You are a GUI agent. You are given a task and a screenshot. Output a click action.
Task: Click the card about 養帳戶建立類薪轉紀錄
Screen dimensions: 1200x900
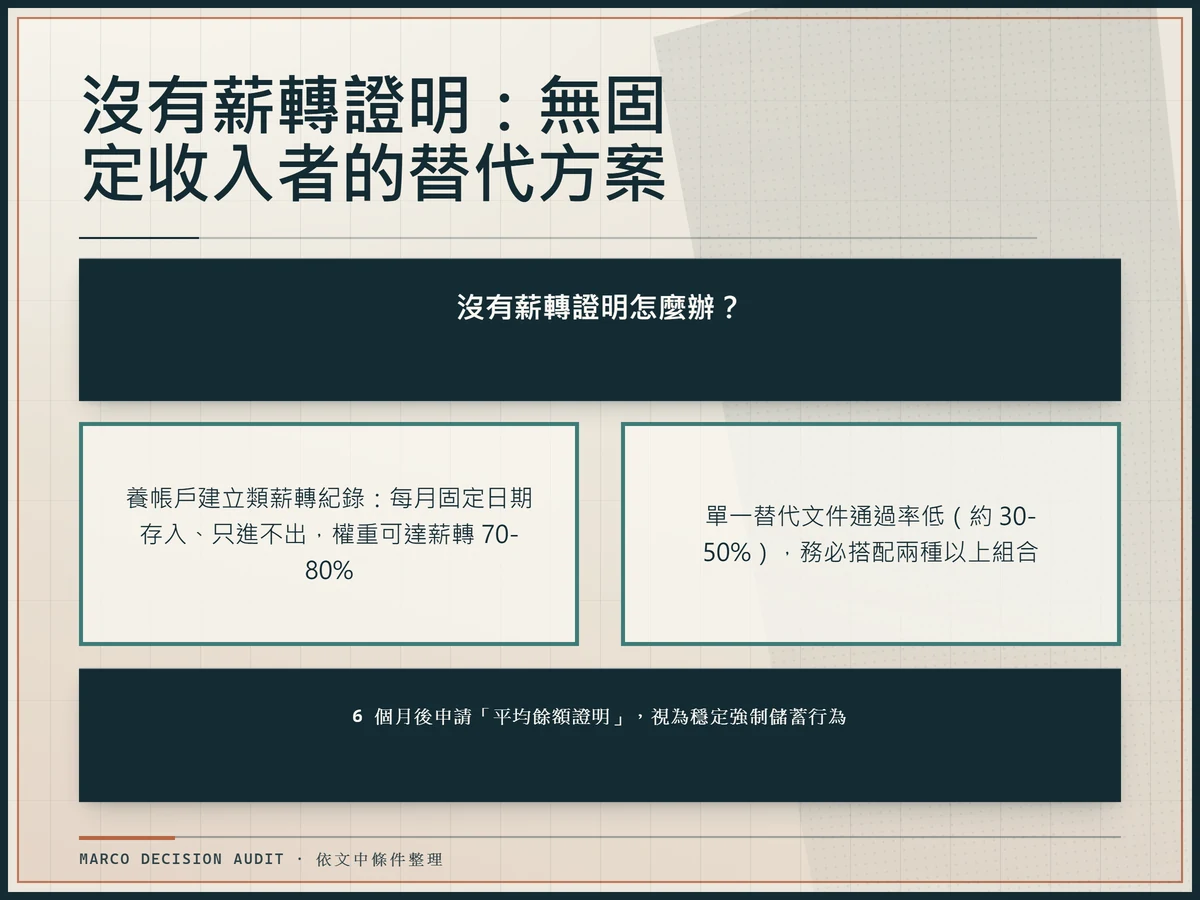[329, 534]
